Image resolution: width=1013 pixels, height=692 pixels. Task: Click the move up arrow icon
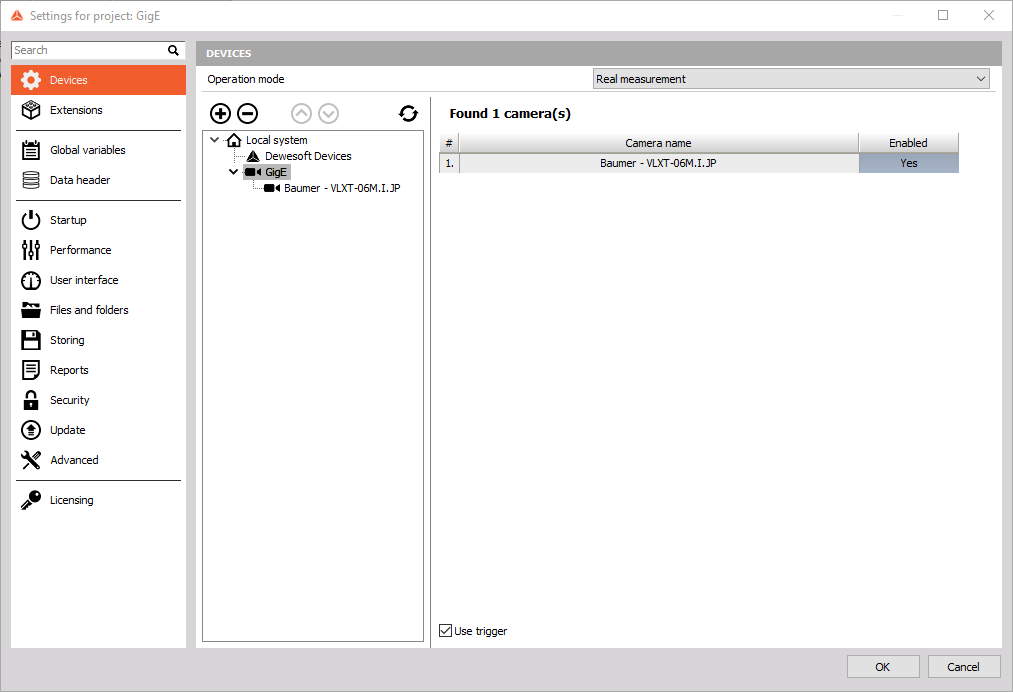(x=301, y=114)
